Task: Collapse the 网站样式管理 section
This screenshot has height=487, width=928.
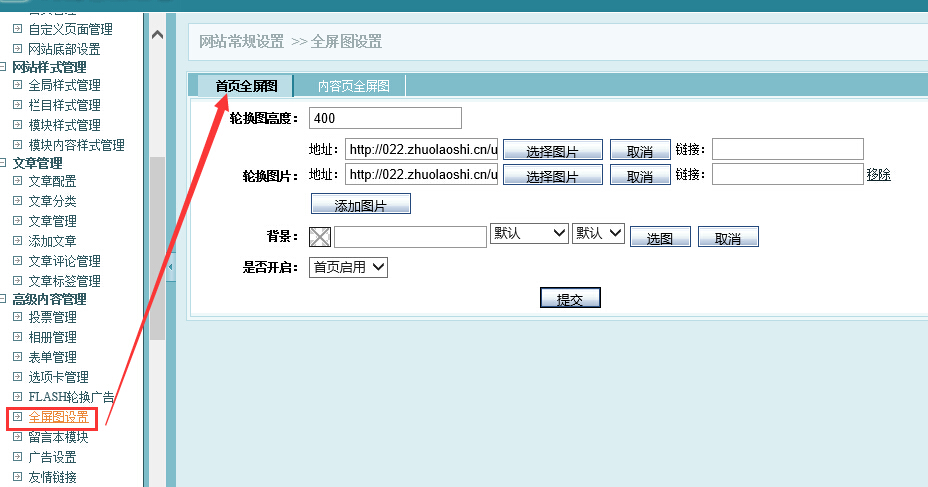Action: 5,67
